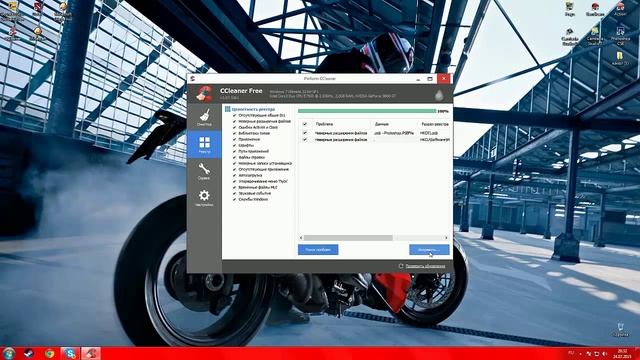Toggle Временные файлы MUI checkbox
640x360 pixels.
click(234, 187)
